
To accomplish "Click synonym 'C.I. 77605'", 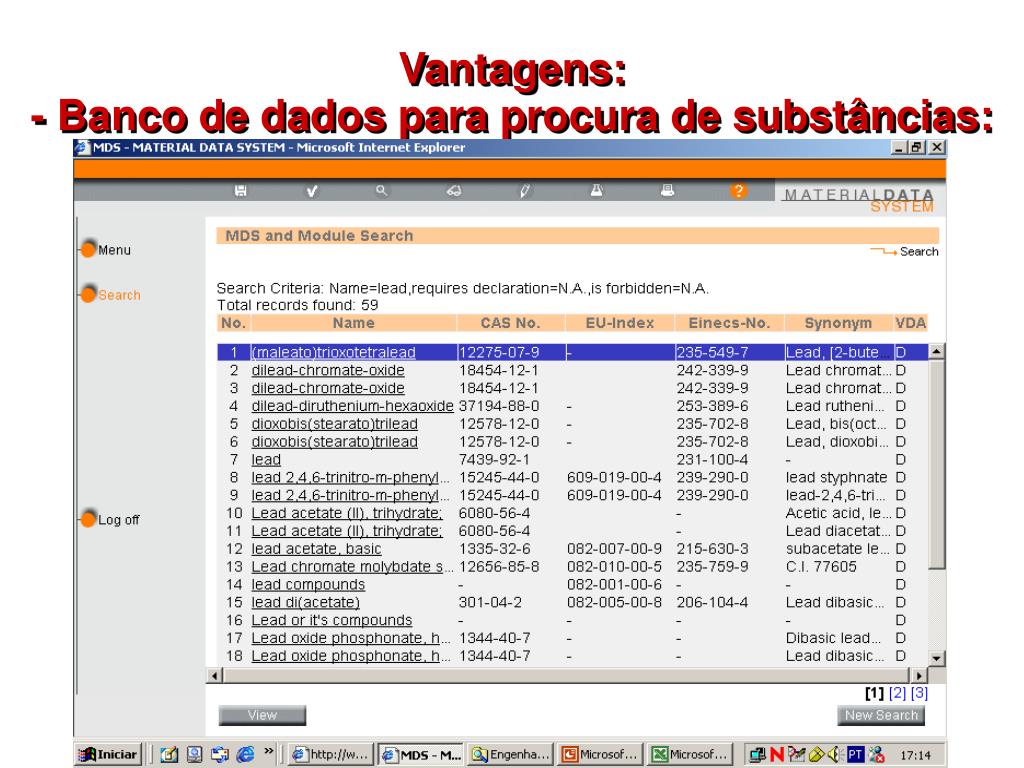I will [821, 567].
